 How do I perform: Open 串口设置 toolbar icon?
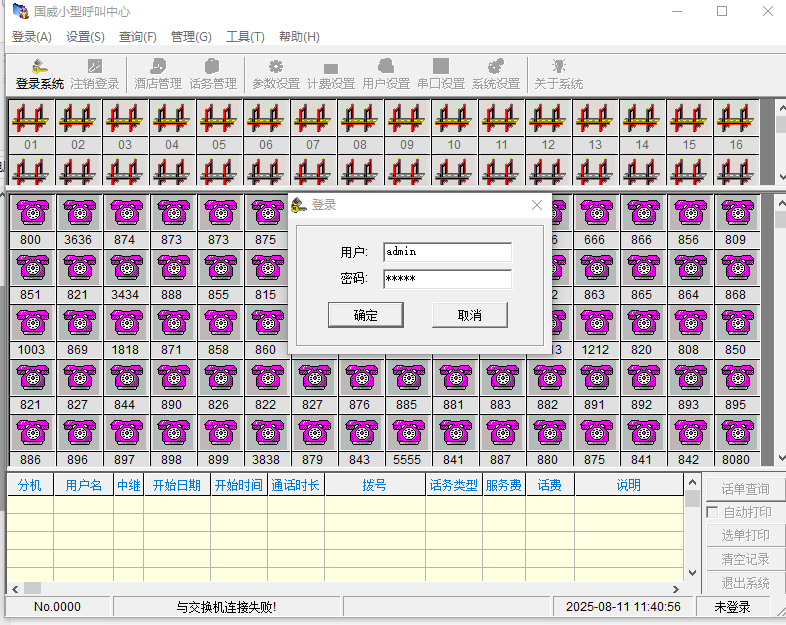pyautogui.click(x=441, y=74)
